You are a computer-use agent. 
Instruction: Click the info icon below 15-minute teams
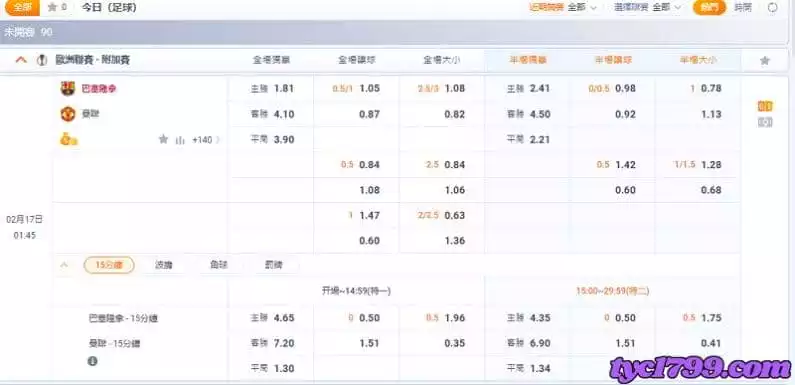point(92,361)
